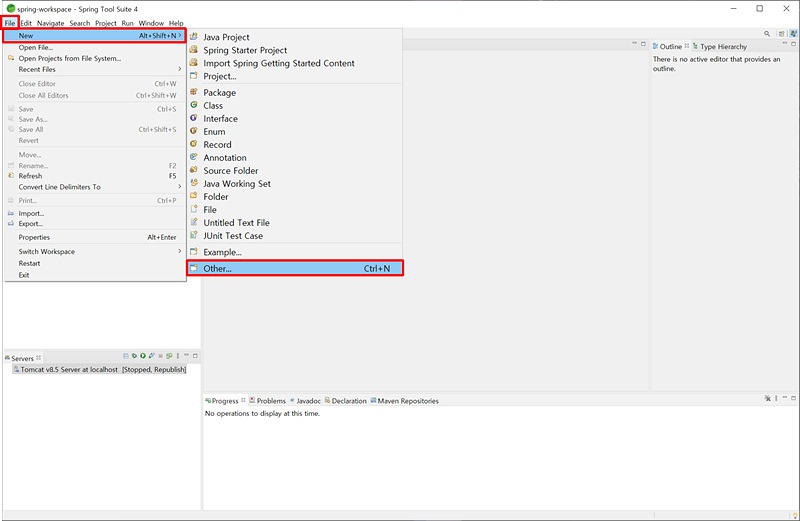Click the green Class icon
This screenshot has width=800, height=521.
pos(194,105)
